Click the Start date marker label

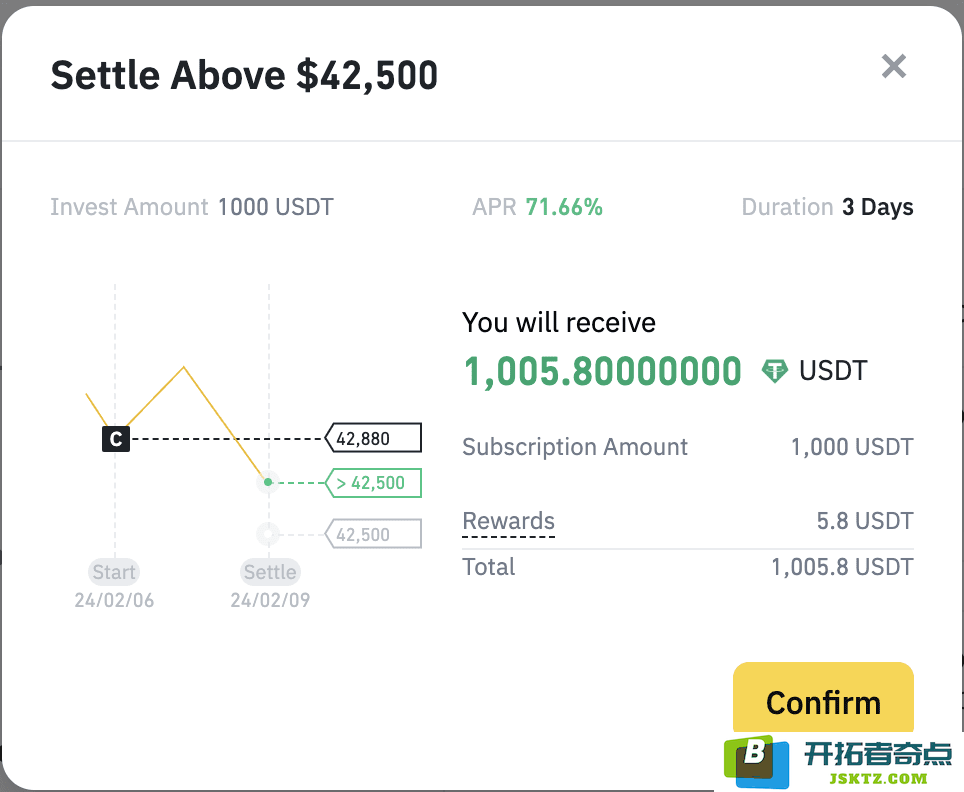pos(114,572)
